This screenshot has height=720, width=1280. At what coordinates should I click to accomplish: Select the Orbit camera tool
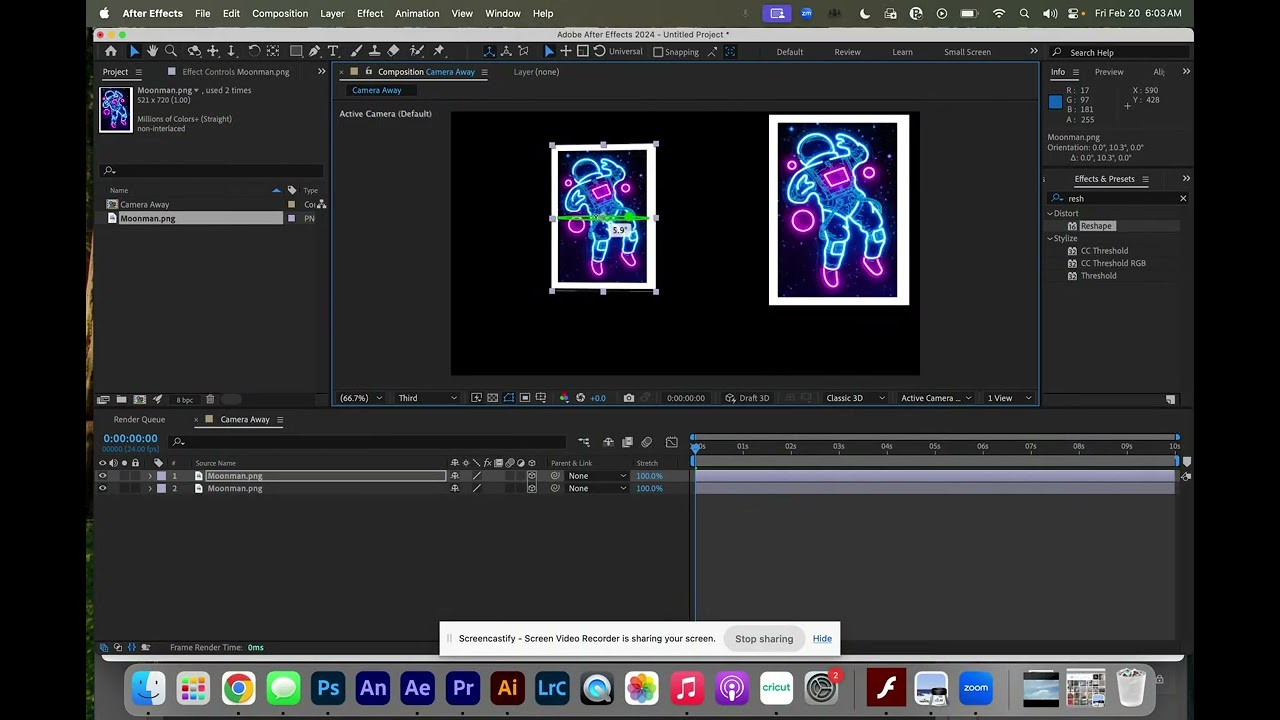point(194,51)
